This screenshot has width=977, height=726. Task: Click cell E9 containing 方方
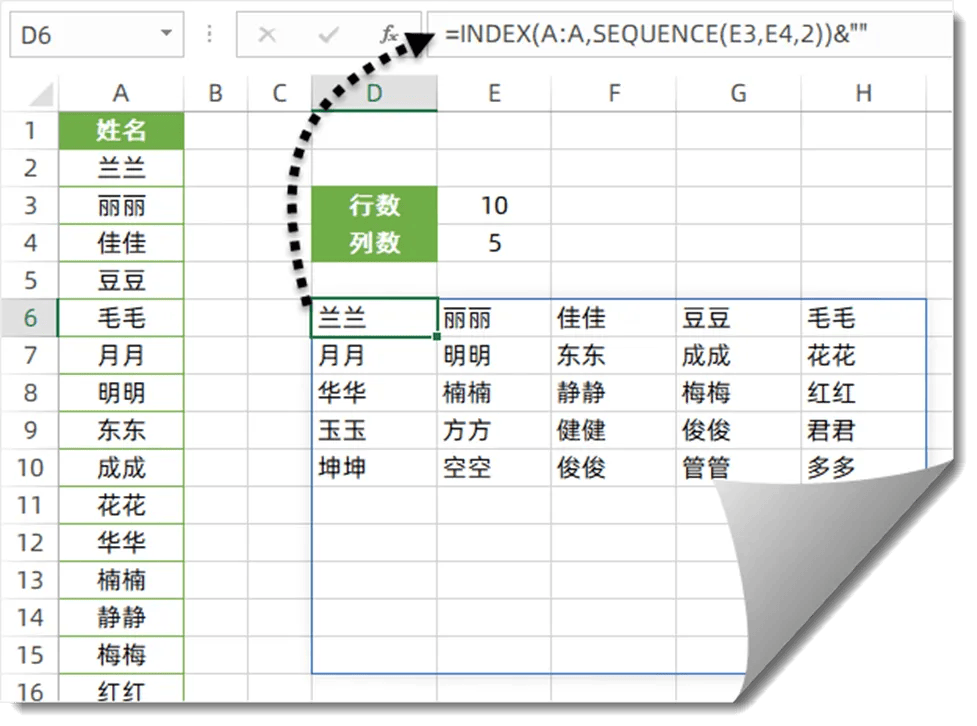[x=494, y=430]
